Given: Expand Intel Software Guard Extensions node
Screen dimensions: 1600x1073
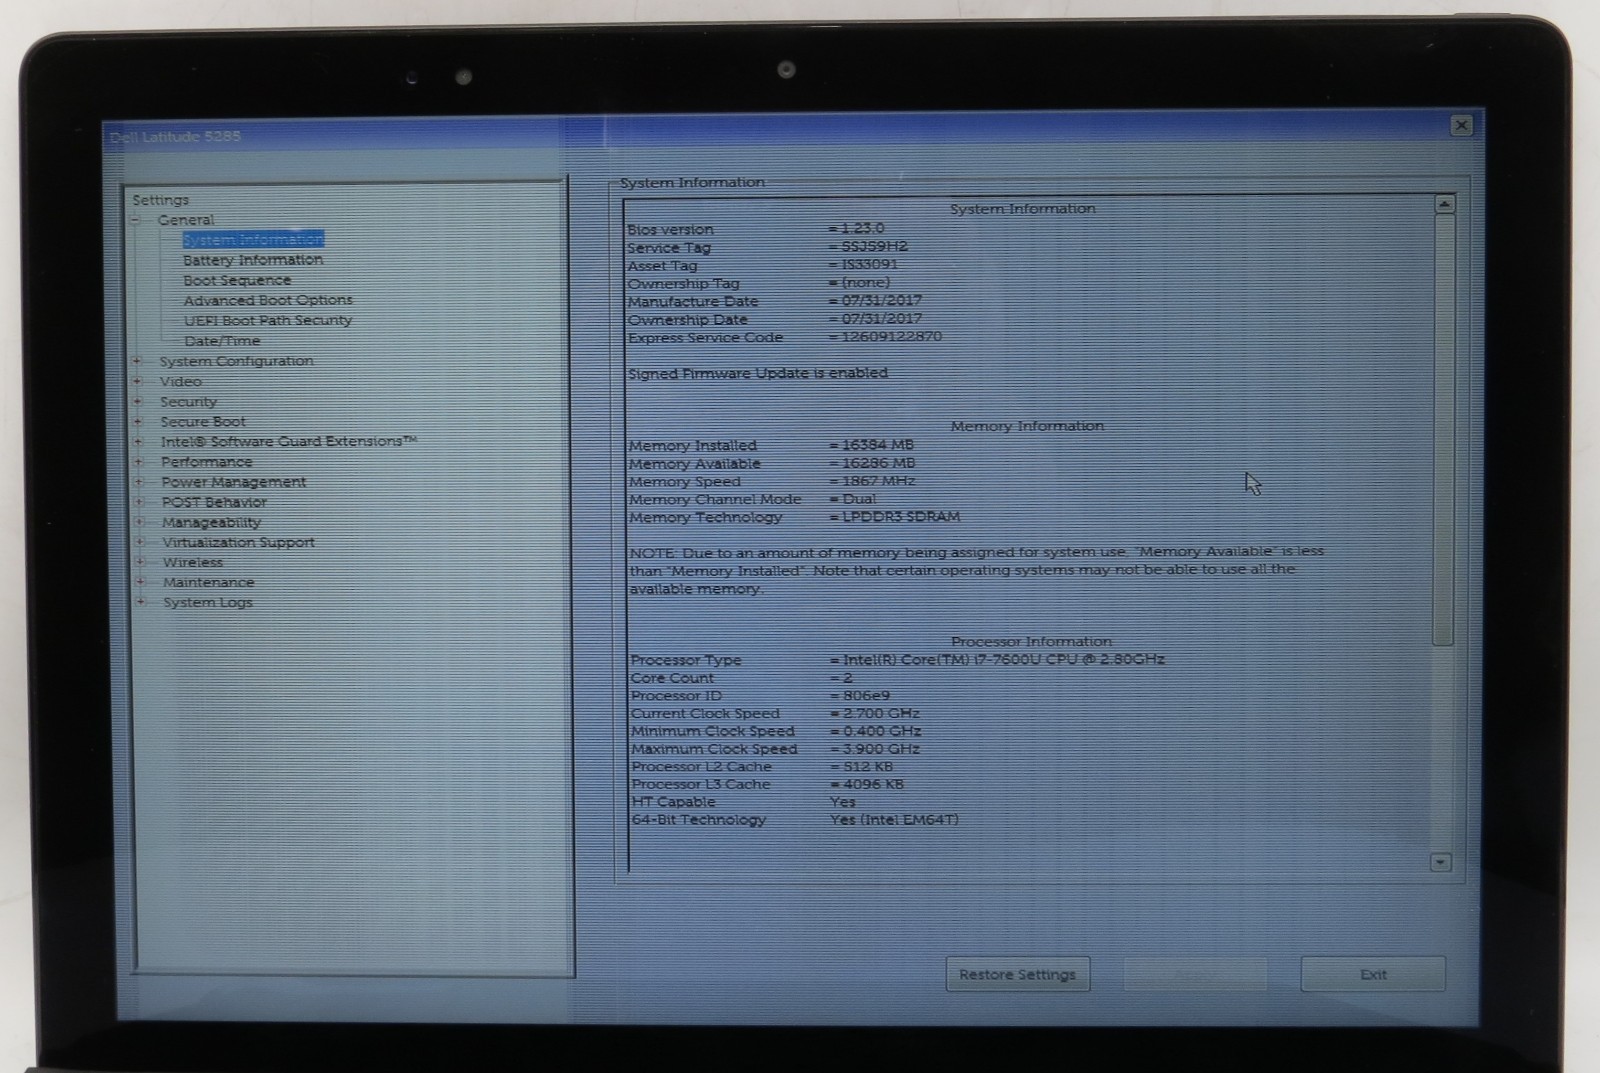Looking at the screenshot, I should [x=138, y=441].
